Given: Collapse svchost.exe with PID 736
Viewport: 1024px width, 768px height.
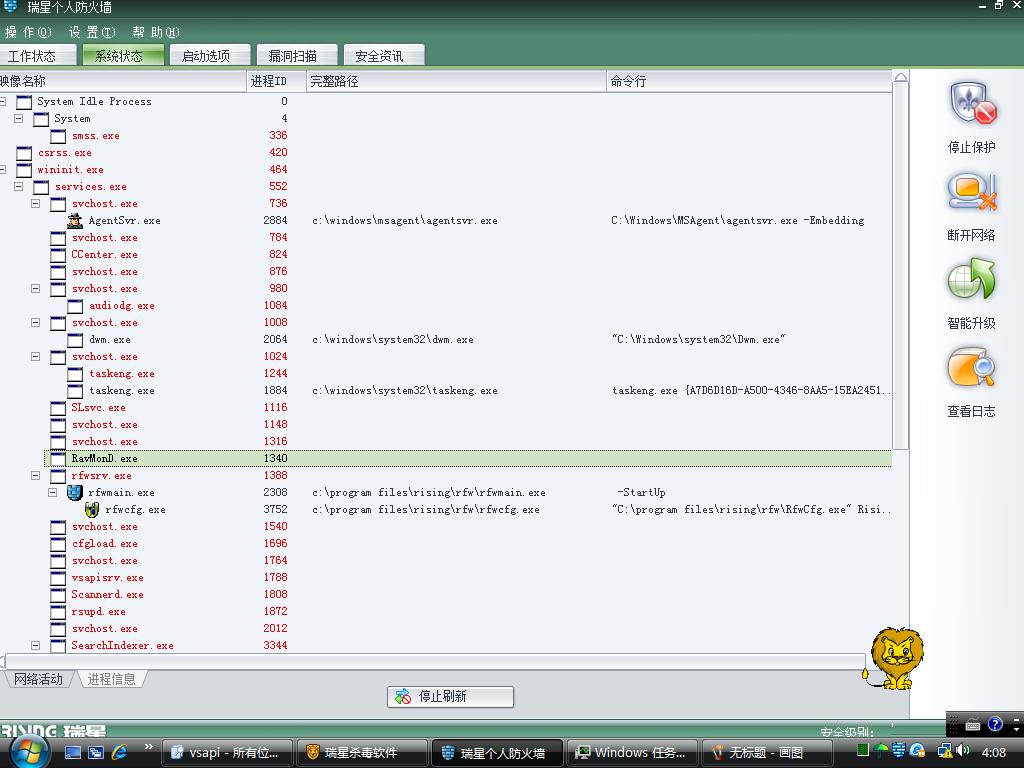Looking at the screenshot, I should (35, 203).
